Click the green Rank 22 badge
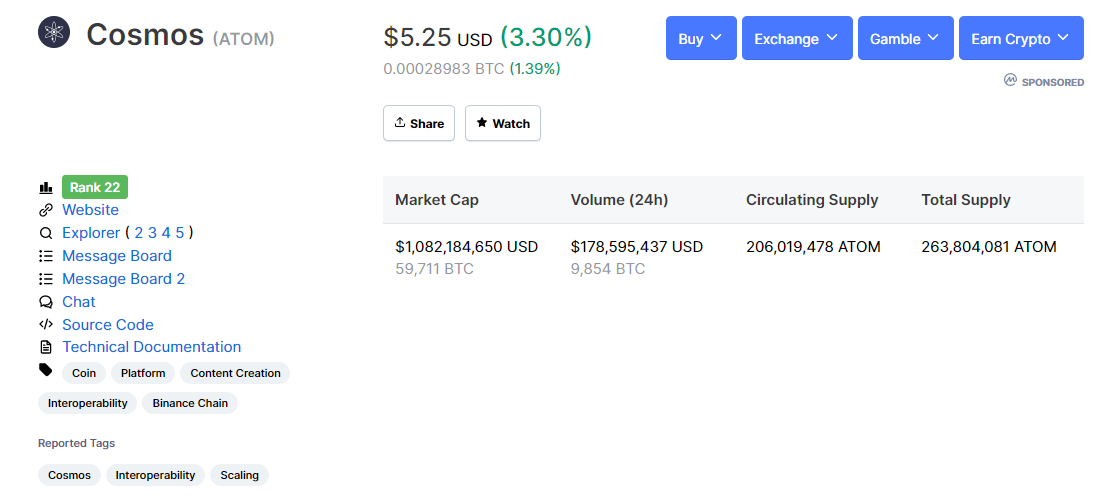The width and height of the screenshot is (1109, 498). click(x=95, y=187)
